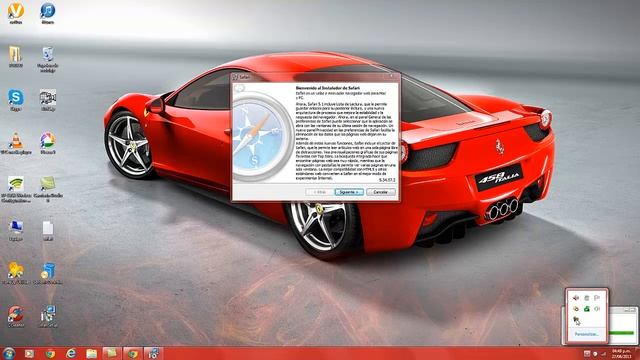This screenshot has height=360, width=640.
Task: Open the Windows Start orb
Action: tap(9, 353)
